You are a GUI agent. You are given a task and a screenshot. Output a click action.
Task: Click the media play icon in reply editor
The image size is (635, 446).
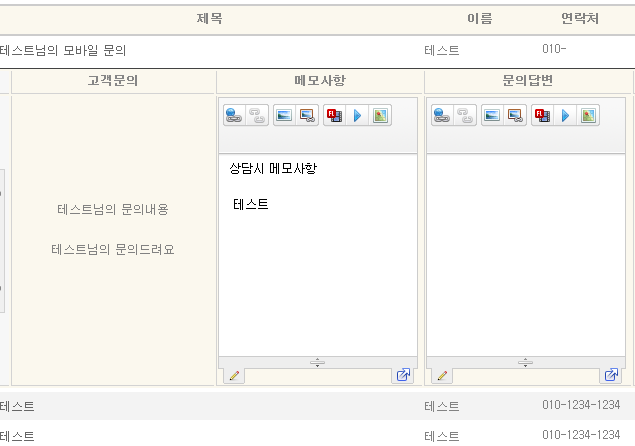(x=565, y=115)
